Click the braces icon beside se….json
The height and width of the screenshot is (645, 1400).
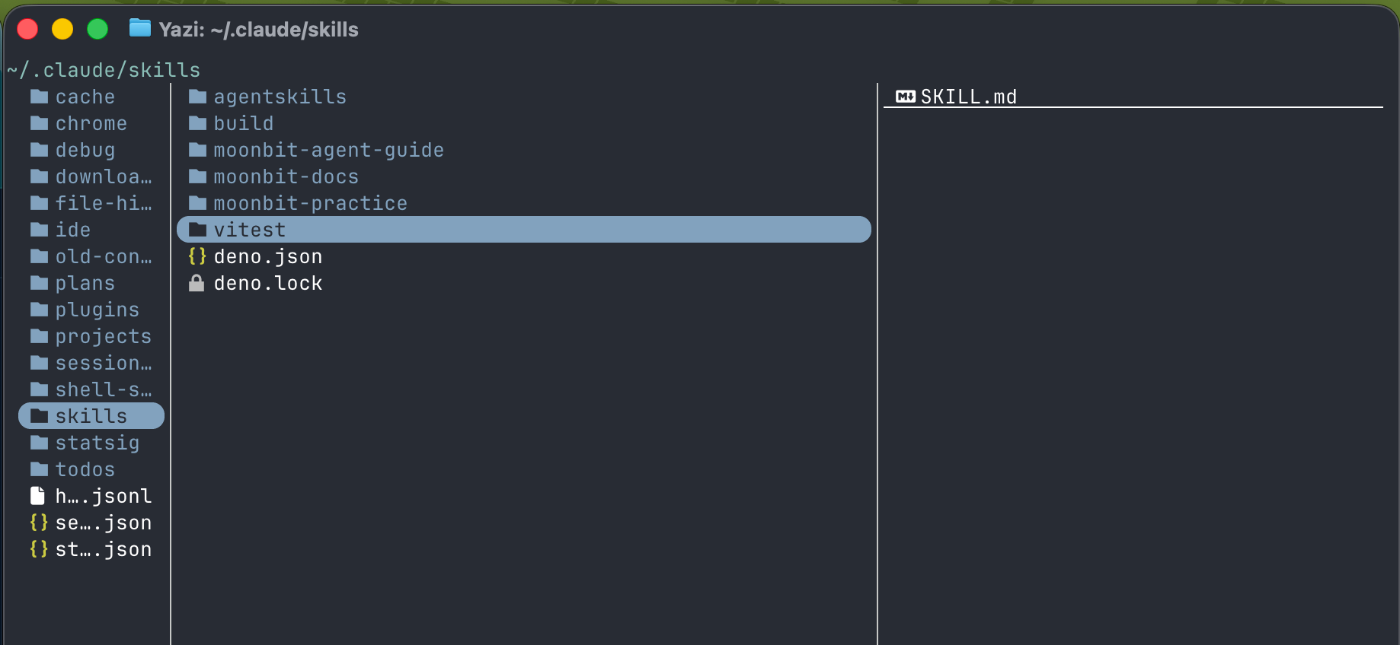point(39,523)
